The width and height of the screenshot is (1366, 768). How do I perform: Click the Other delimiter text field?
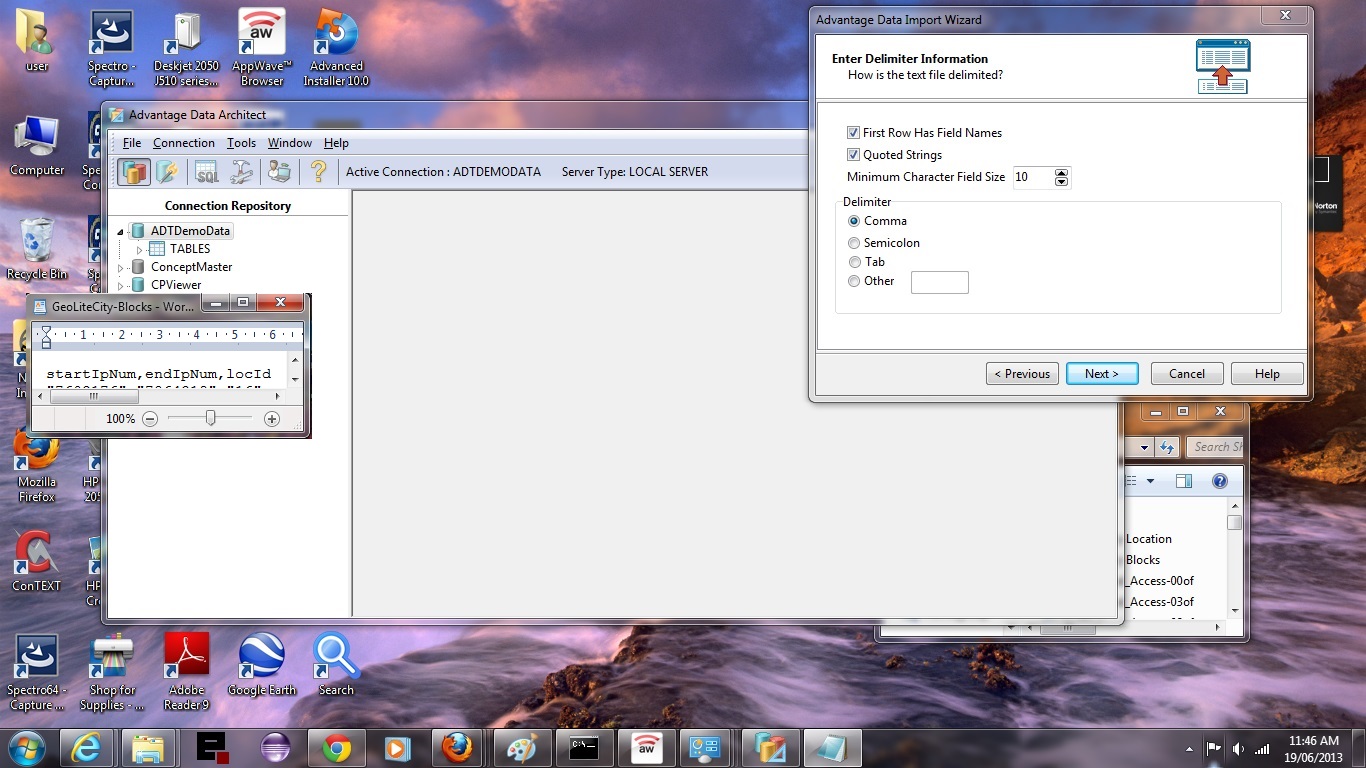click(939, 282)
